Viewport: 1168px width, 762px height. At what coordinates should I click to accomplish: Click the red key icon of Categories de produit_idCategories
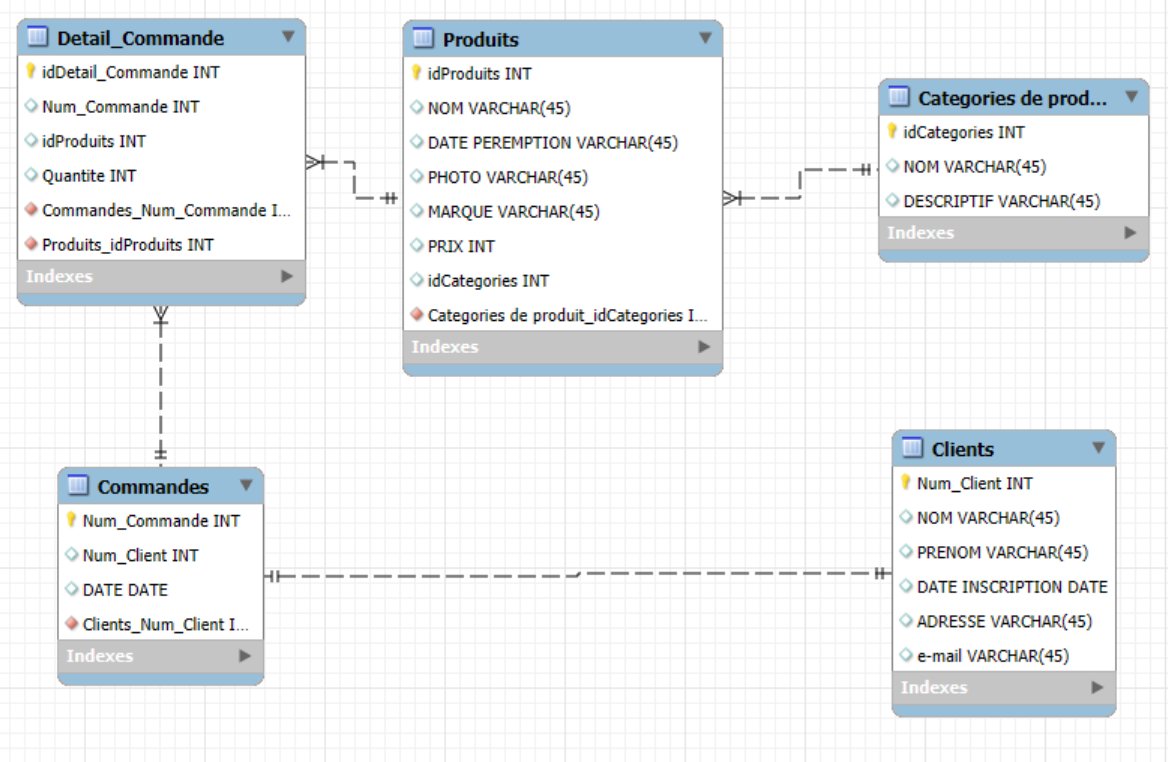coord(417,314)
